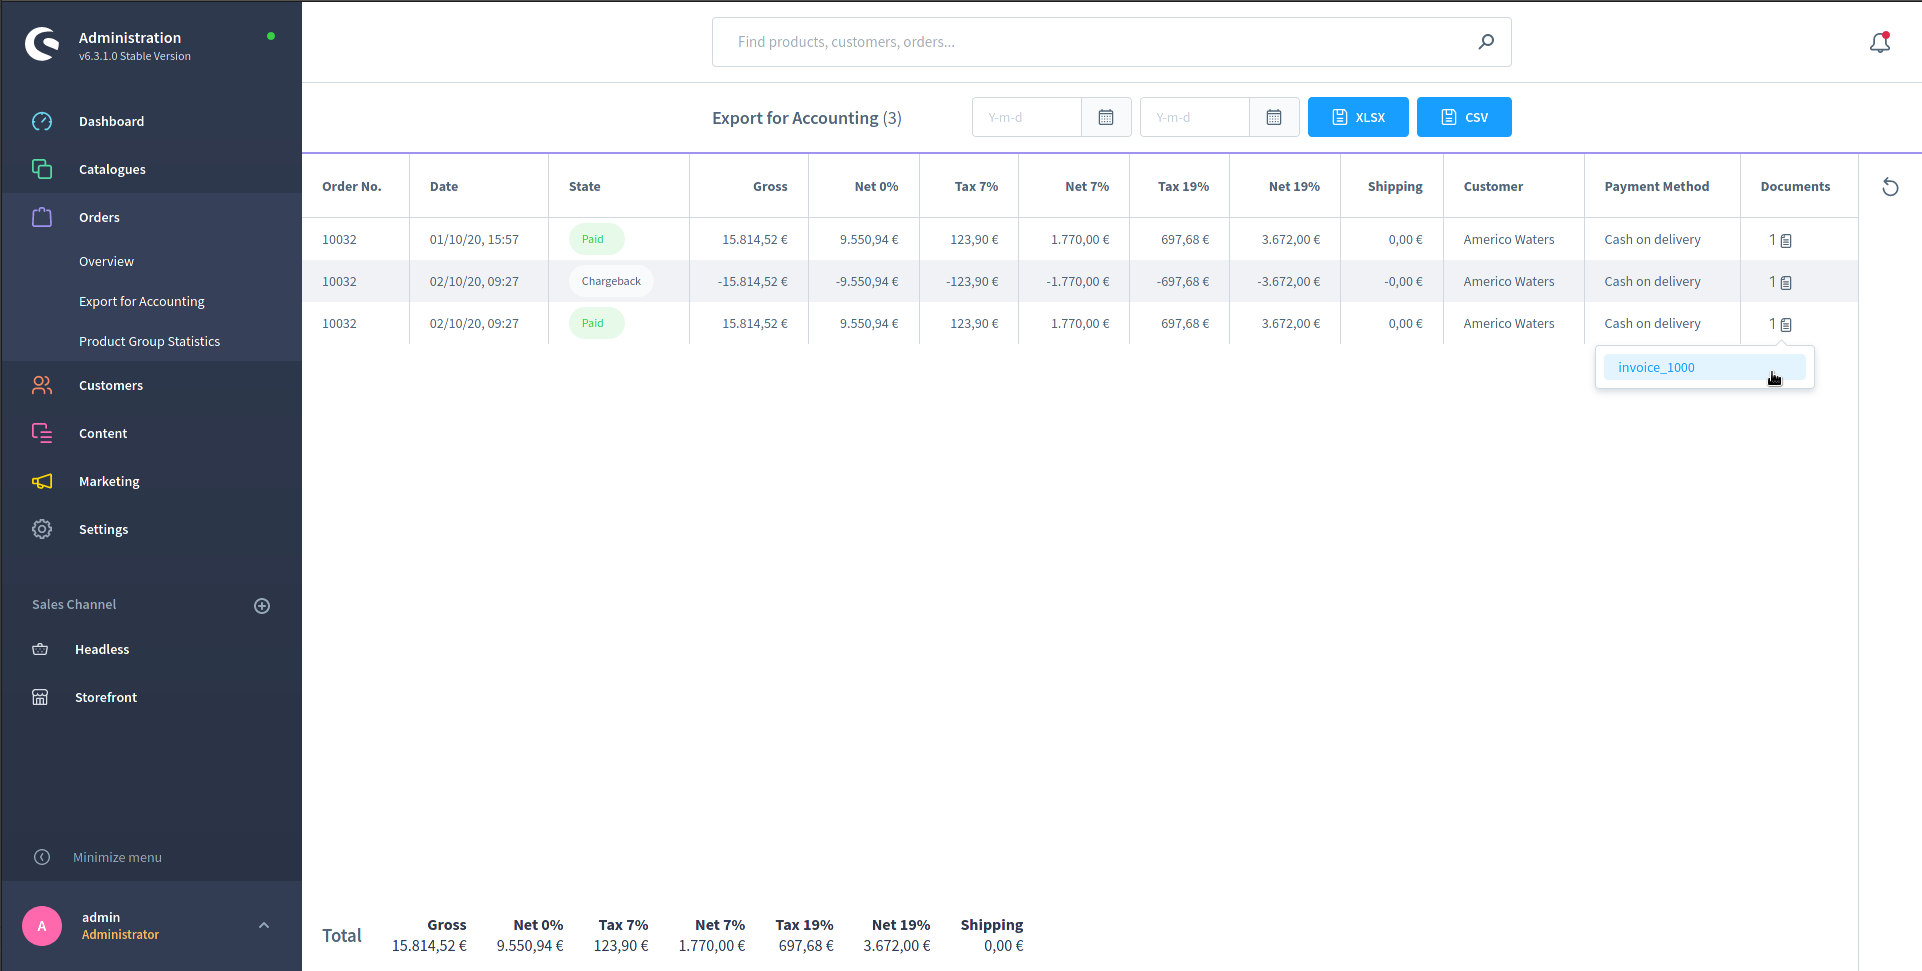Click Americo Waters in Chargeback row
The width and height of the screenshot is (1922, 971).
point(1509,282)
